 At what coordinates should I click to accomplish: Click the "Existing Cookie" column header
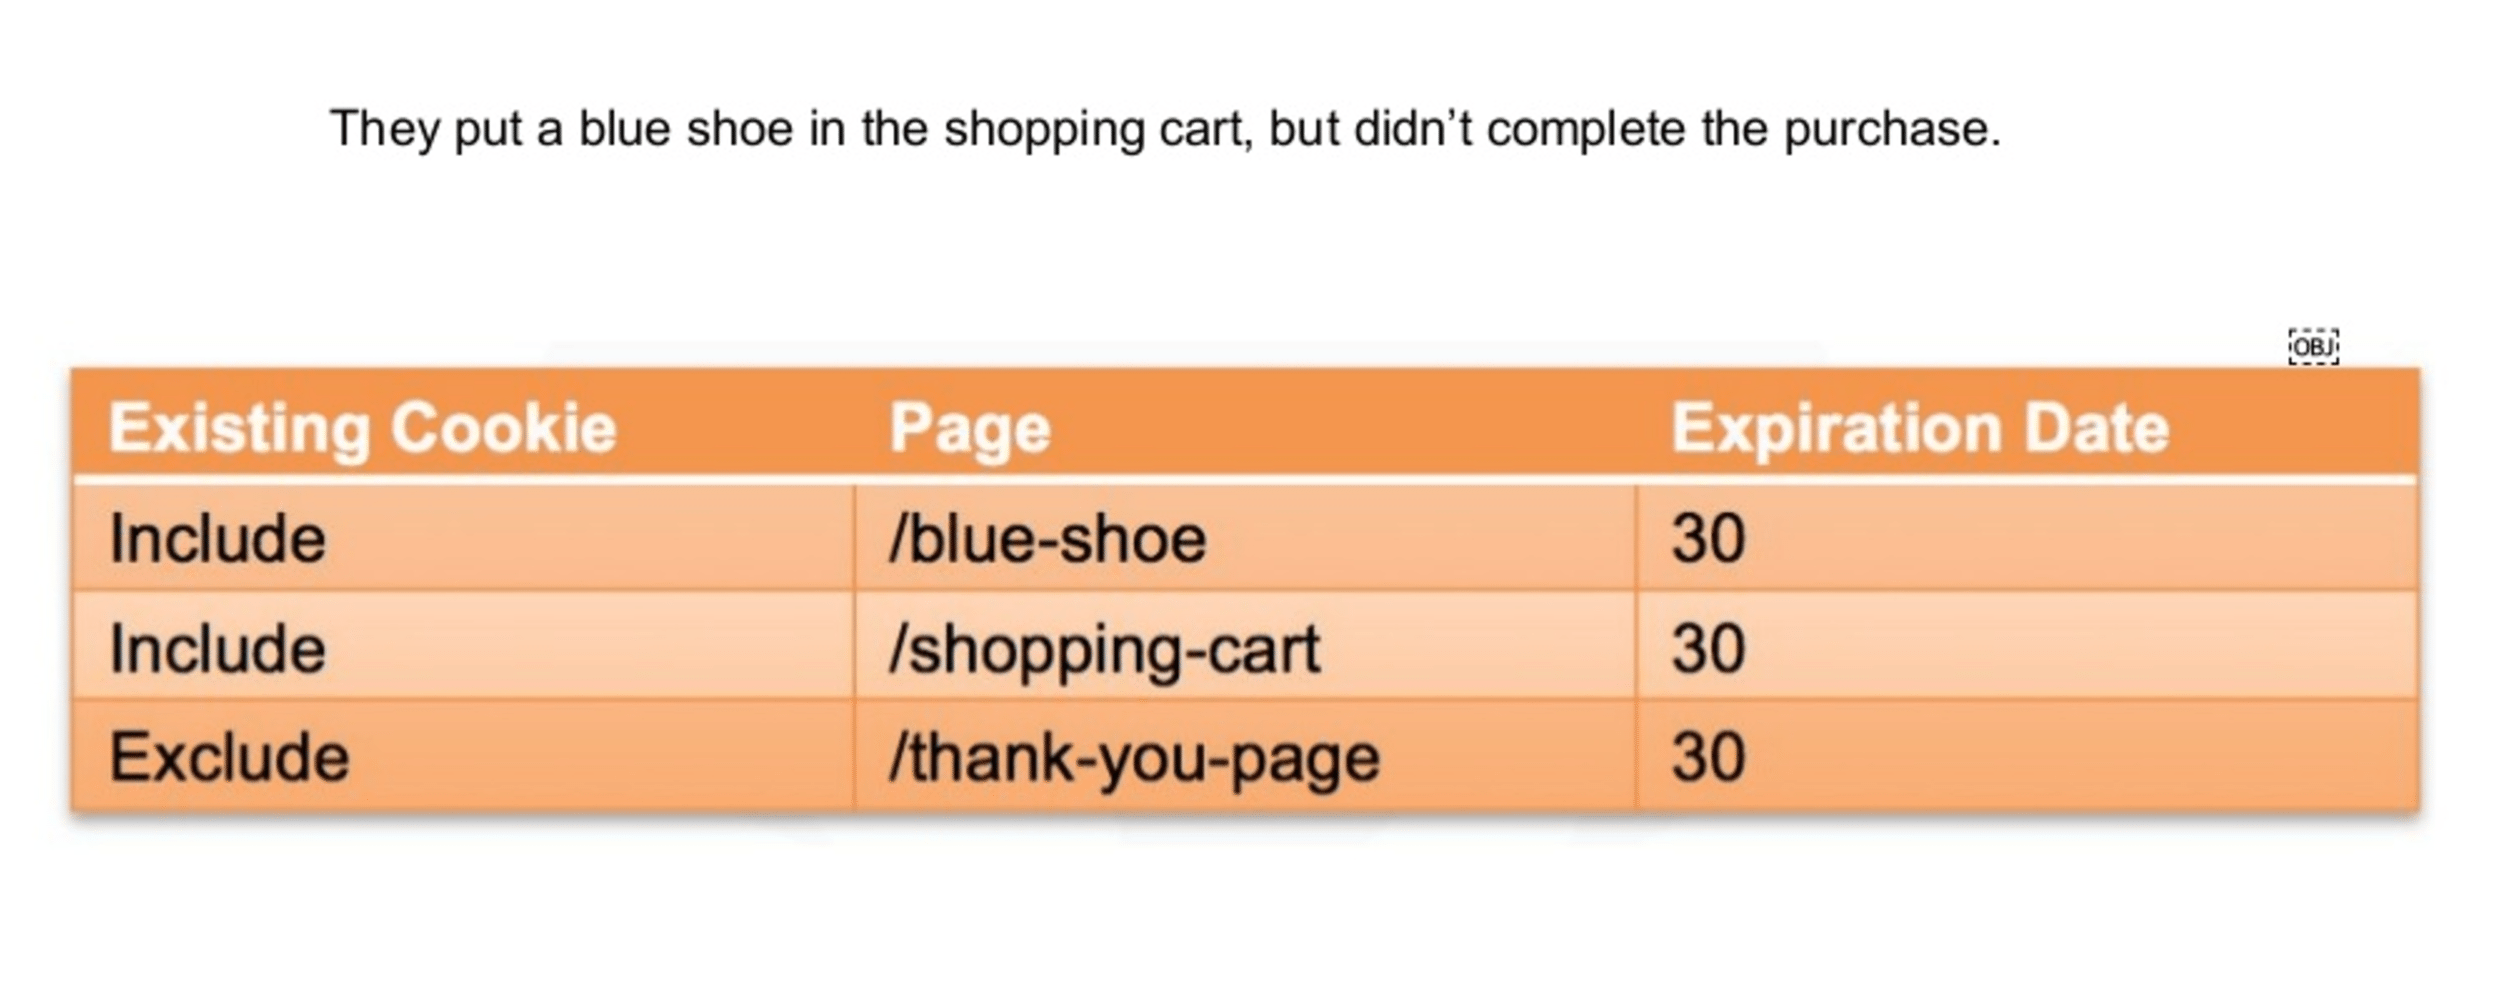pyautogui.click(x=362, y=429)
